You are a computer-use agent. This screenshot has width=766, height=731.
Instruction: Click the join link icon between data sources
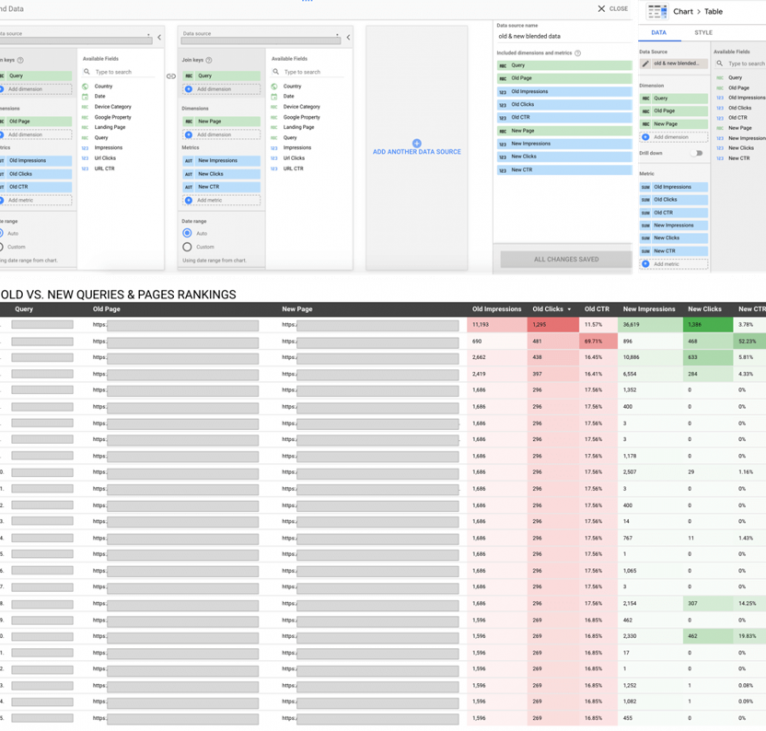171,76
